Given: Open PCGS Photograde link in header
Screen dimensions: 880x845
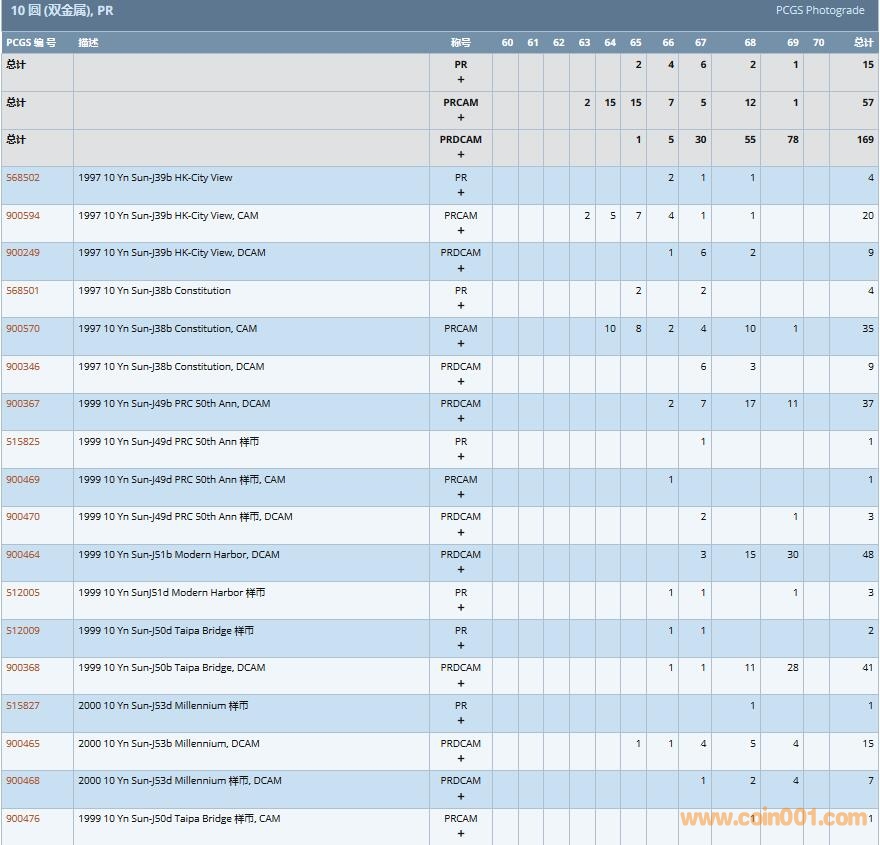Looking at the screenshot, I should coord(820,11).
